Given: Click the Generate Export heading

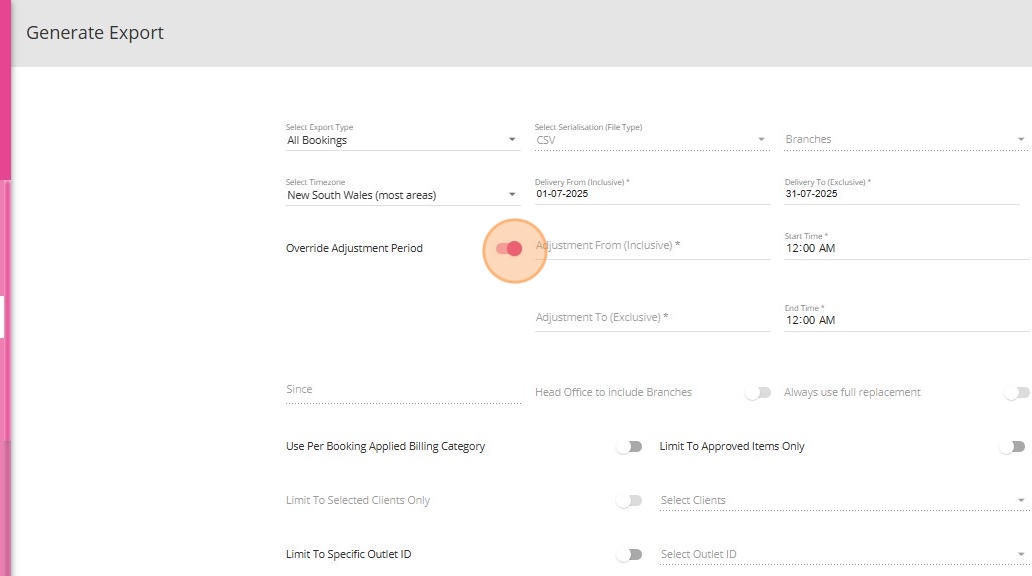Looking at the screenshot, I should pyautogui.click(x=95, y=33).
